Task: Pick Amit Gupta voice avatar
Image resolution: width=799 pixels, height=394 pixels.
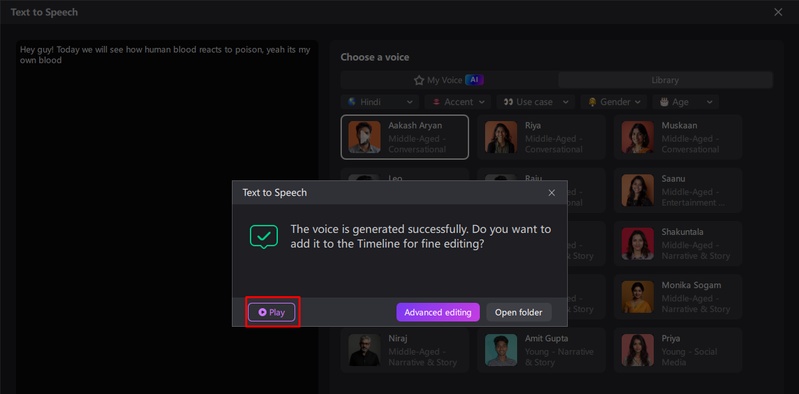Action: point(501,350)
